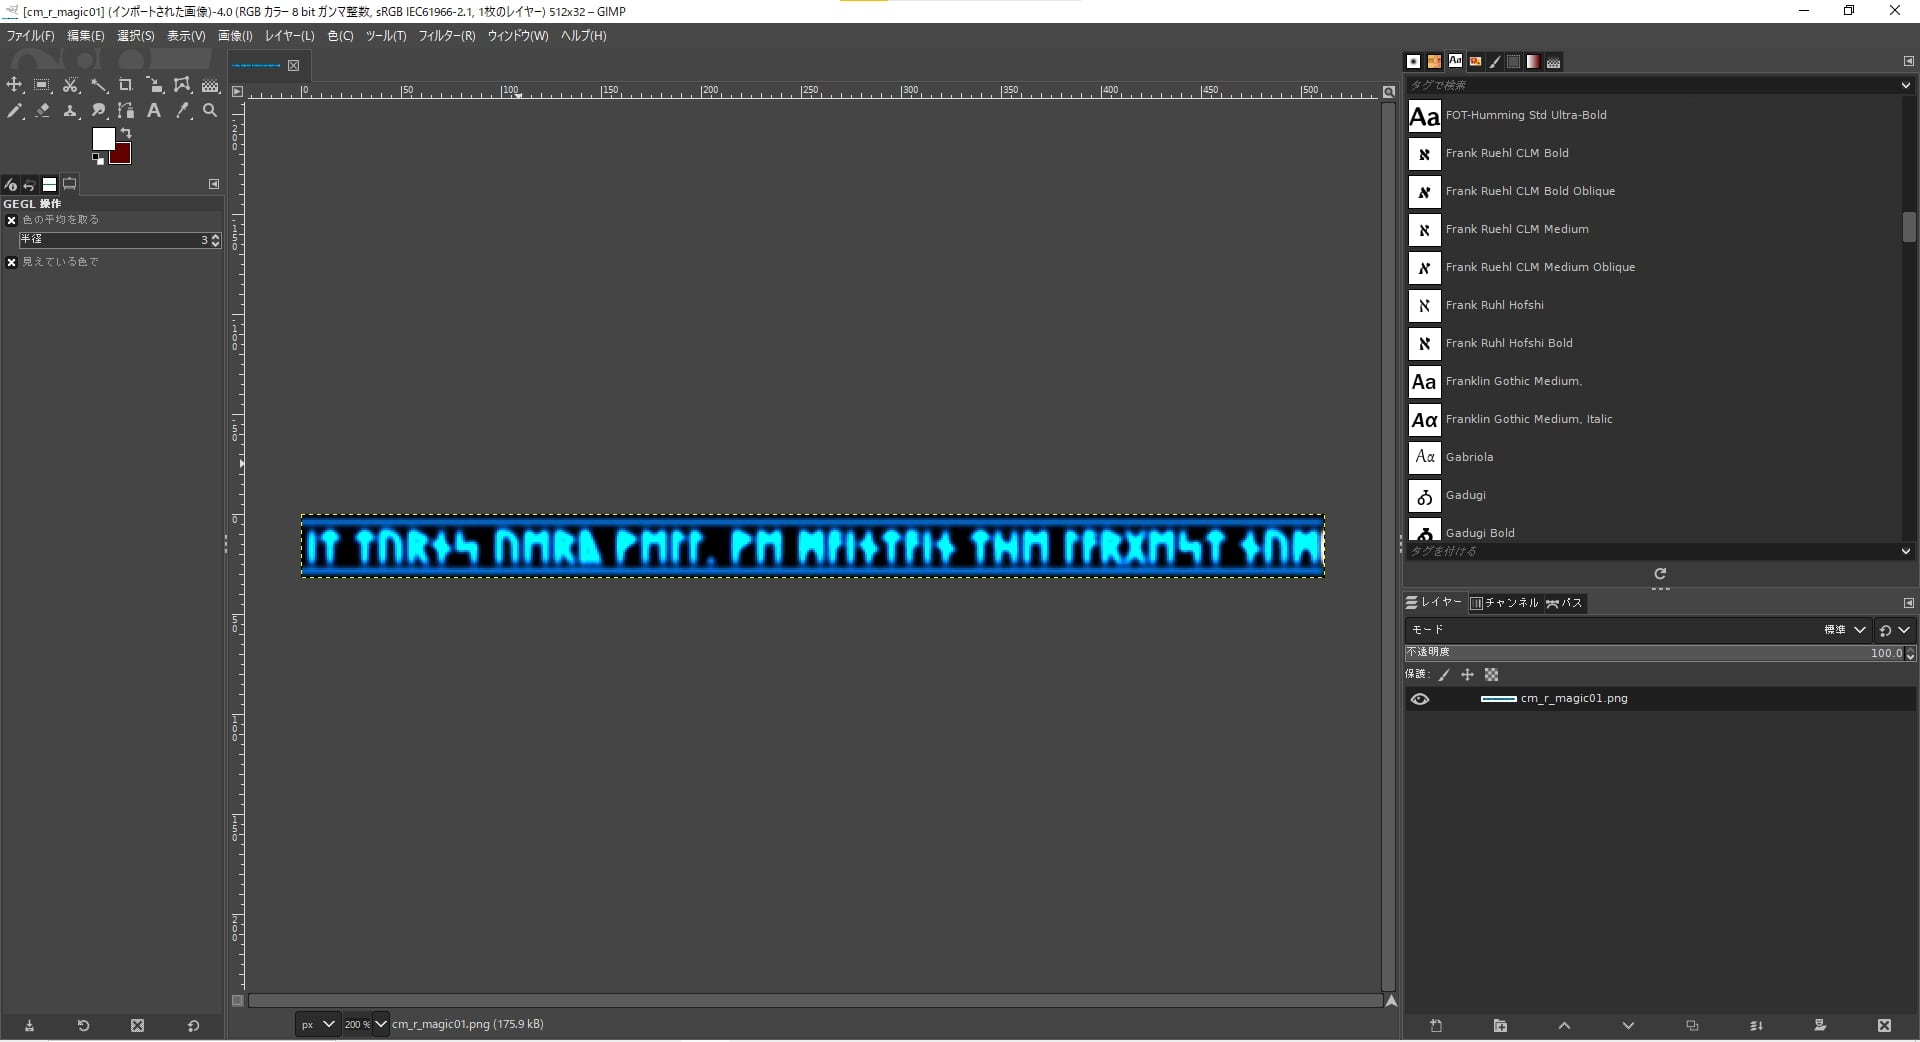
Task: Hide the cm_r_magic01.png layer
Action: pos(1421,699)
